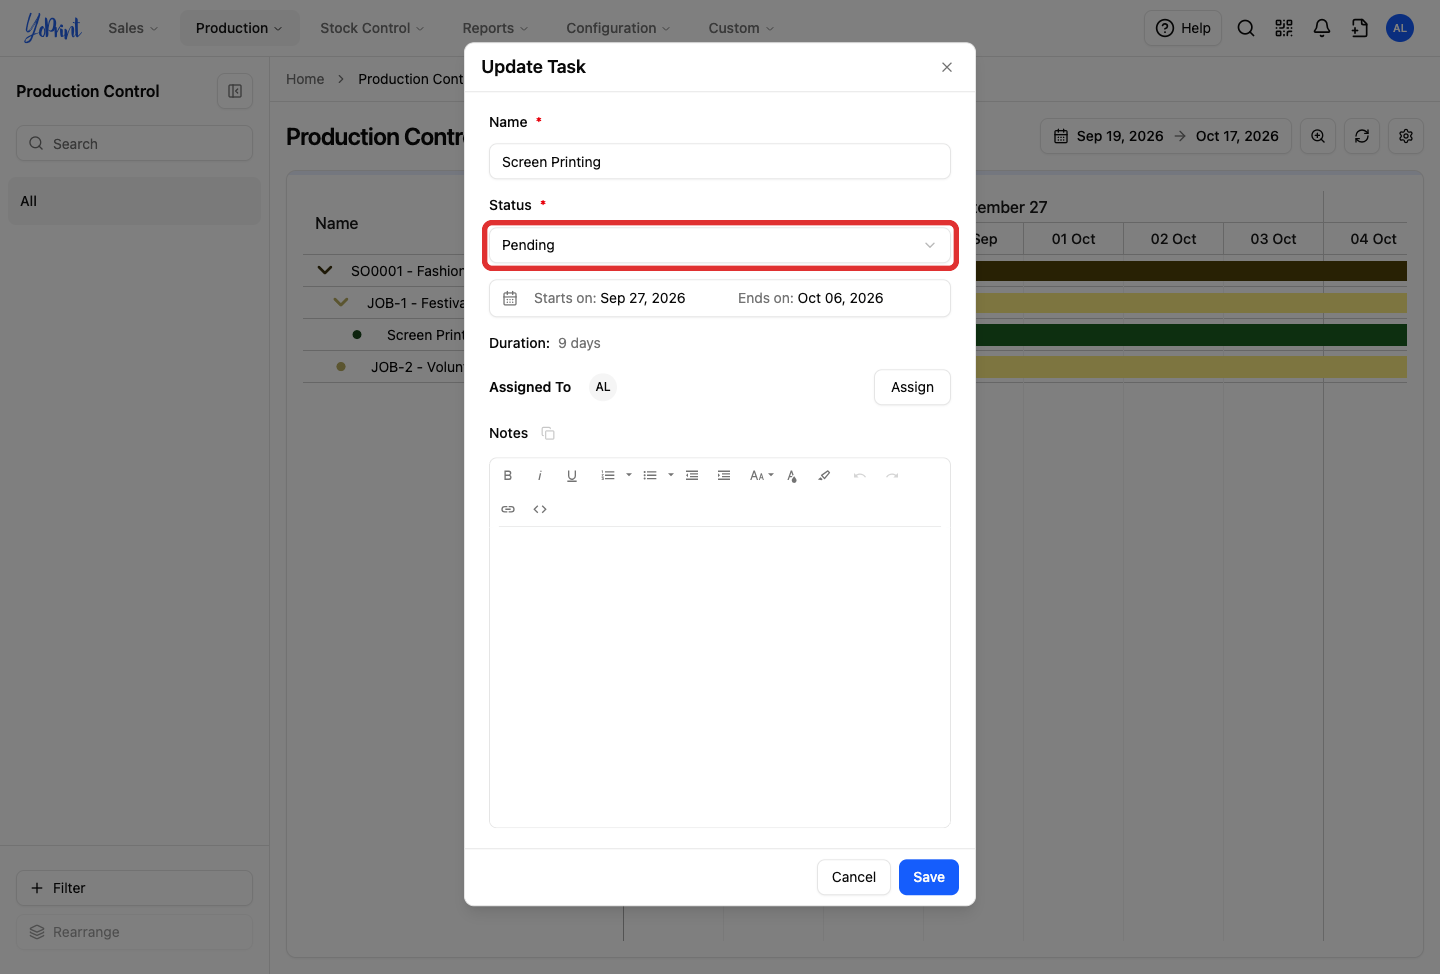Open the Reports menu
Screen dimensions: 1440x974
(x=495, y=28)
